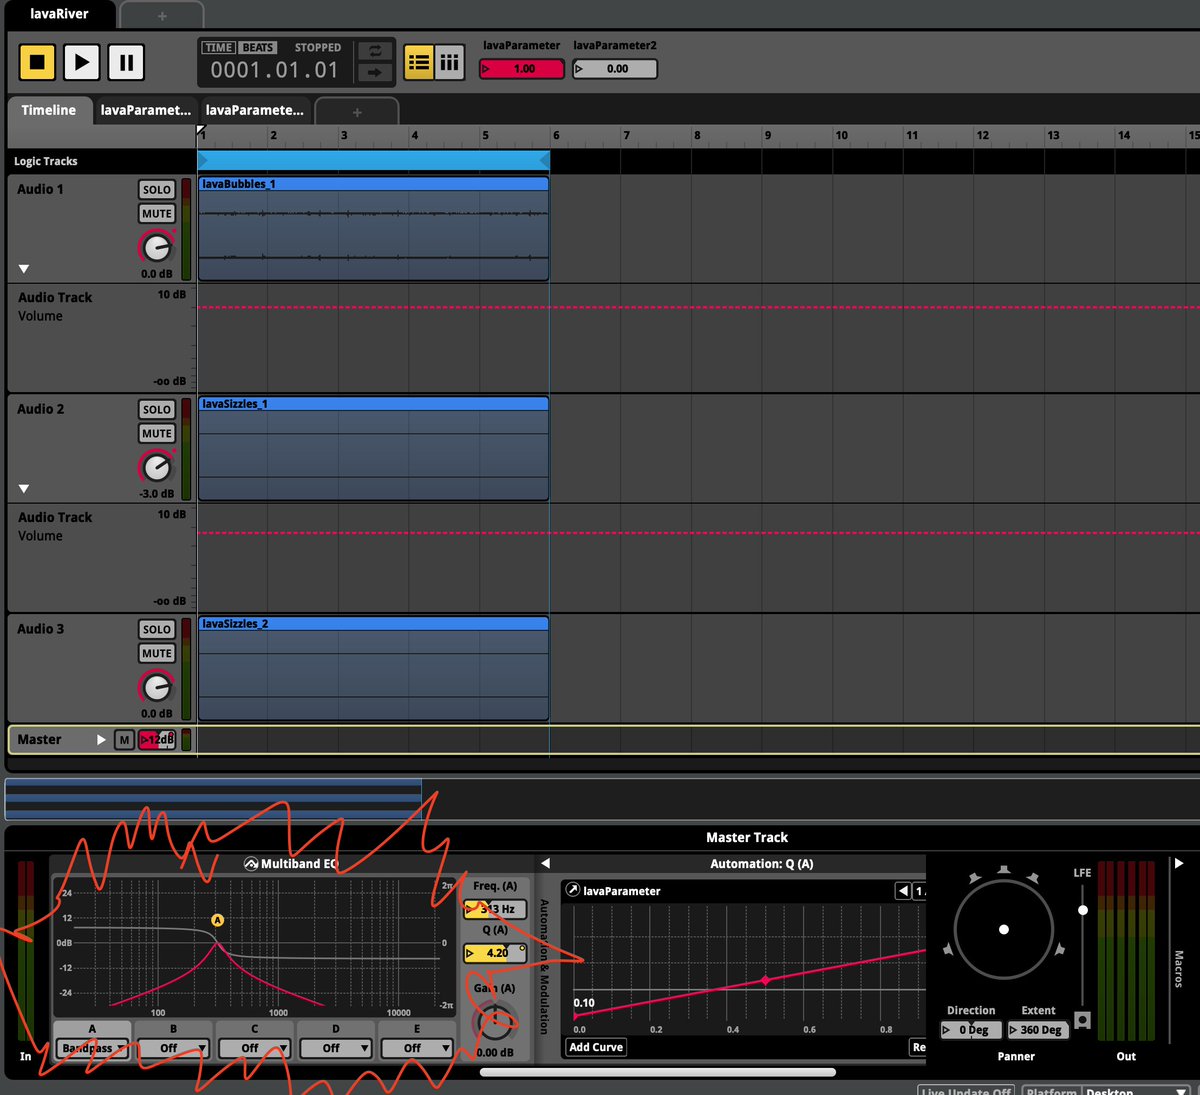This screenshot has width=1200, height=1095.
Task: Open first lavaParamet... parameter tab
Action: click(x=146, y=110)
